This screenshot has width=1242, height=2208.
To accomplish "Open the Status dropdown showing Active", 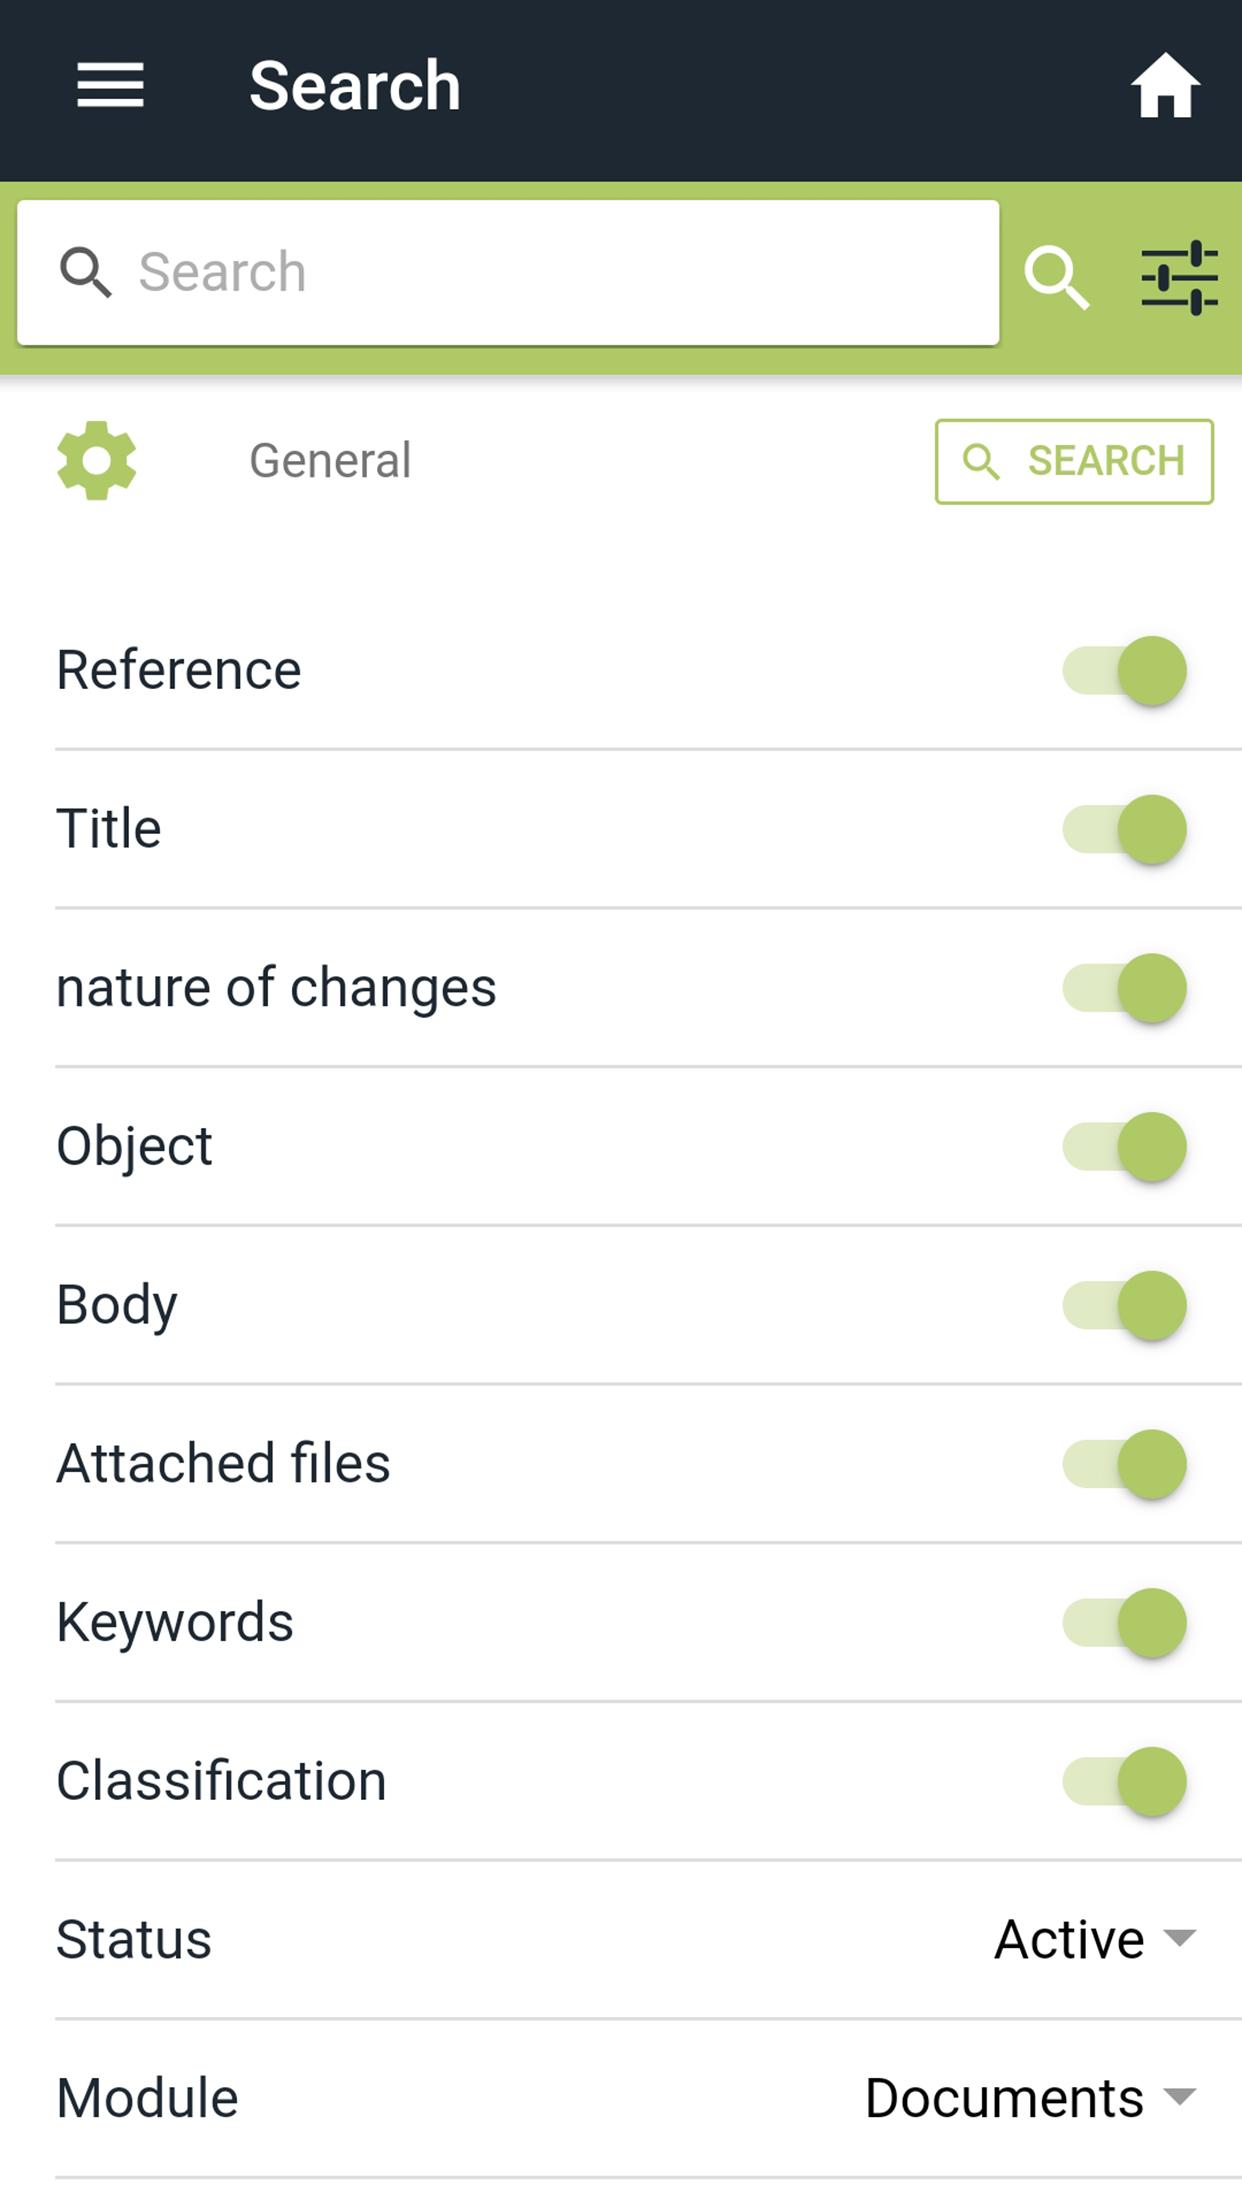I will click(x=1094, y=1940).
